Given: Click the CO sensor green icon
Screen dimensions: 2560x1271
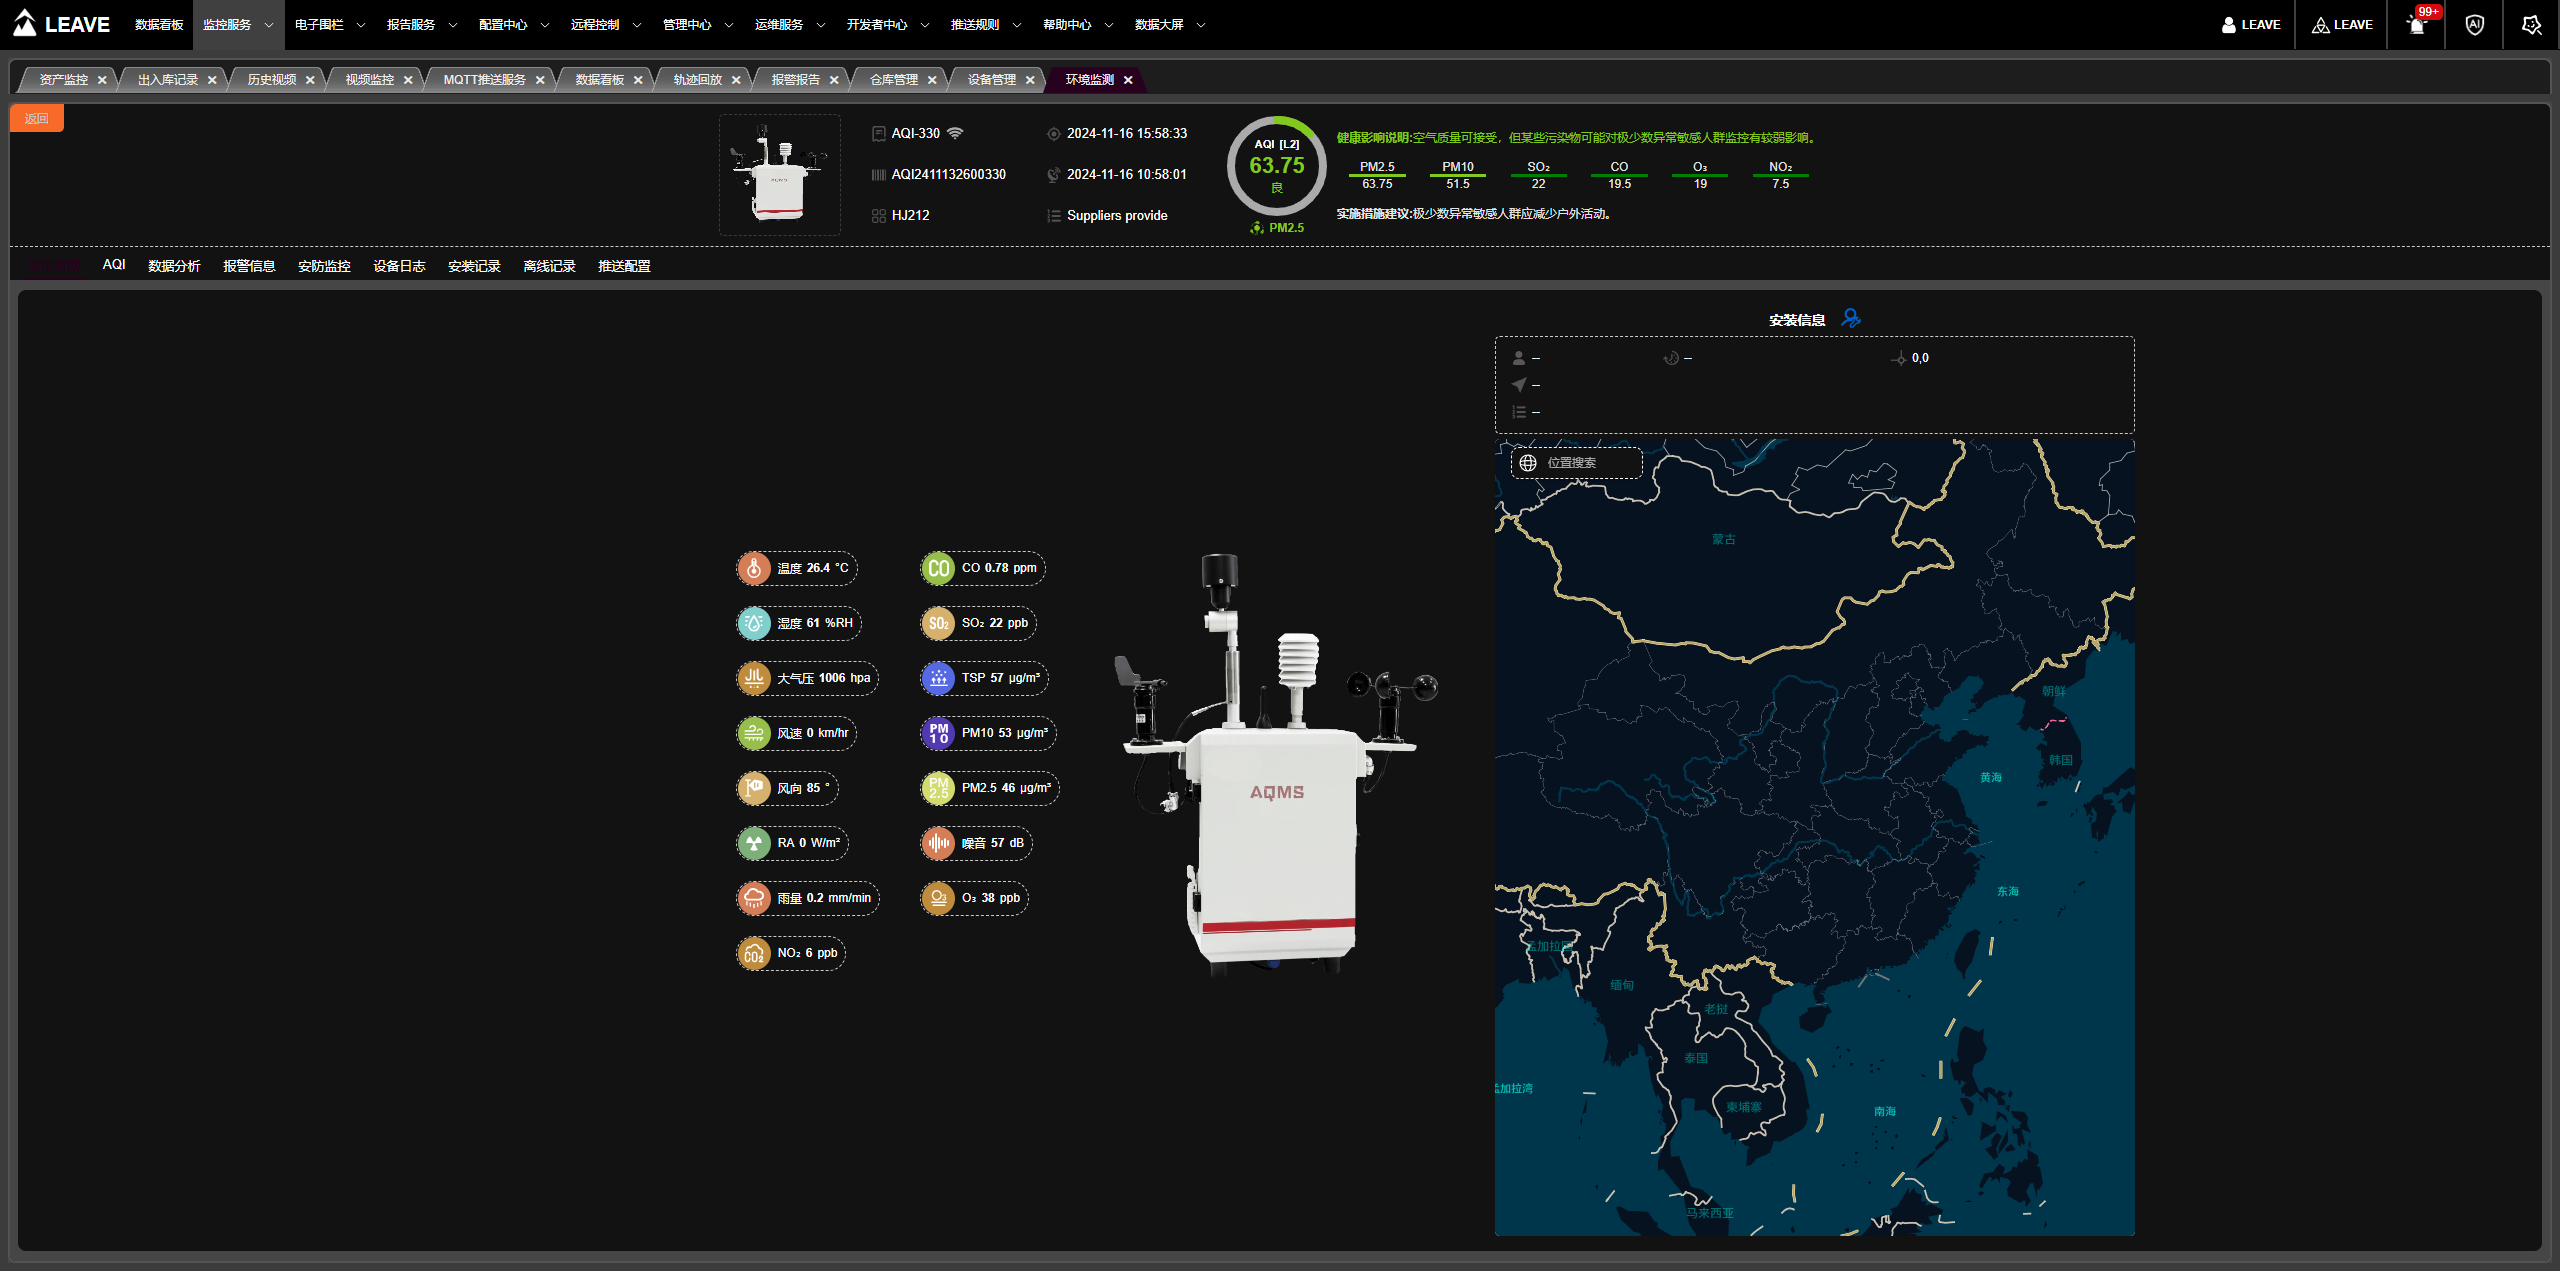Looking at the screenshot, I should click(938, 568).
